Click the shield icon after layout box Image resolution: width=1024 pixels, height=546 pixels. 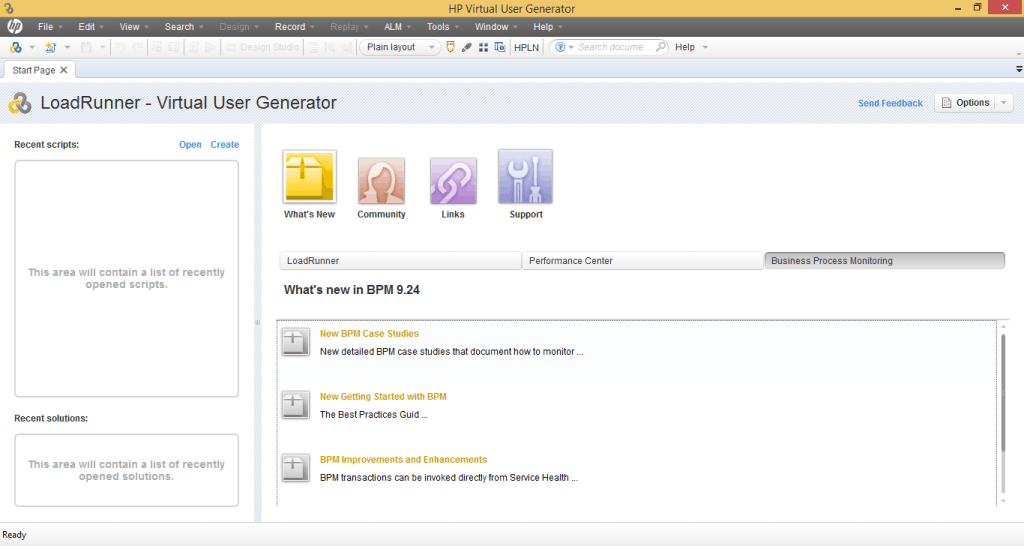(450, 47)
